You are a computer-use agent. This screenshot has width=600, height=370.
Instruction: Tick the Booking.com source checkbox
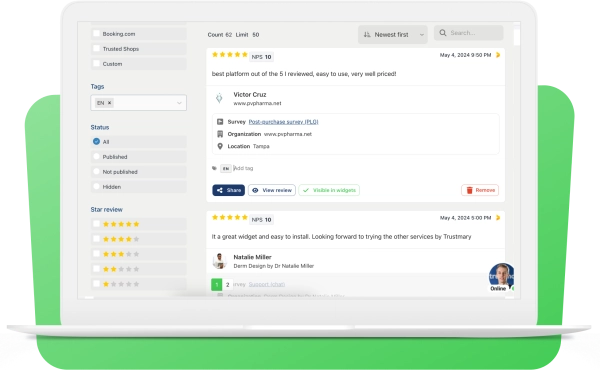(96, 34)
